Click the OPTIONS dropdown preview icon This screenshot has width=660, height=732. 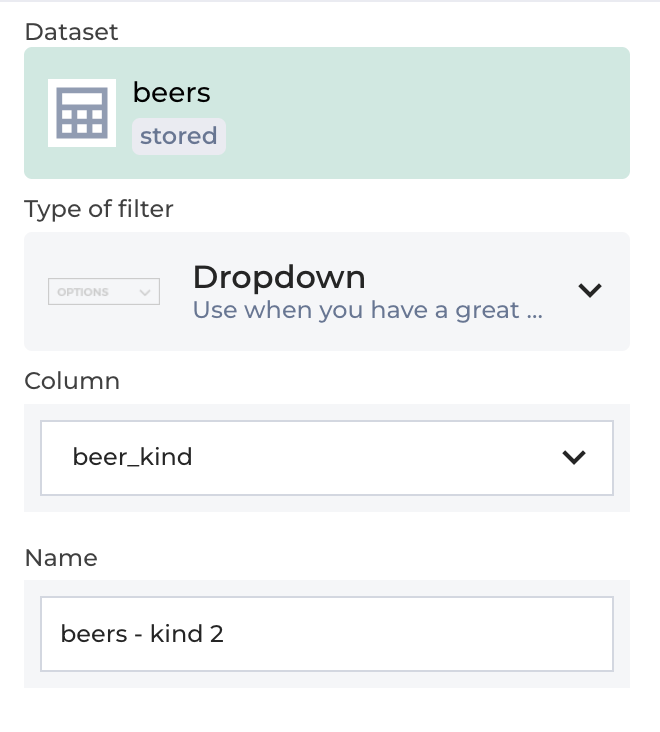(104, 292)
